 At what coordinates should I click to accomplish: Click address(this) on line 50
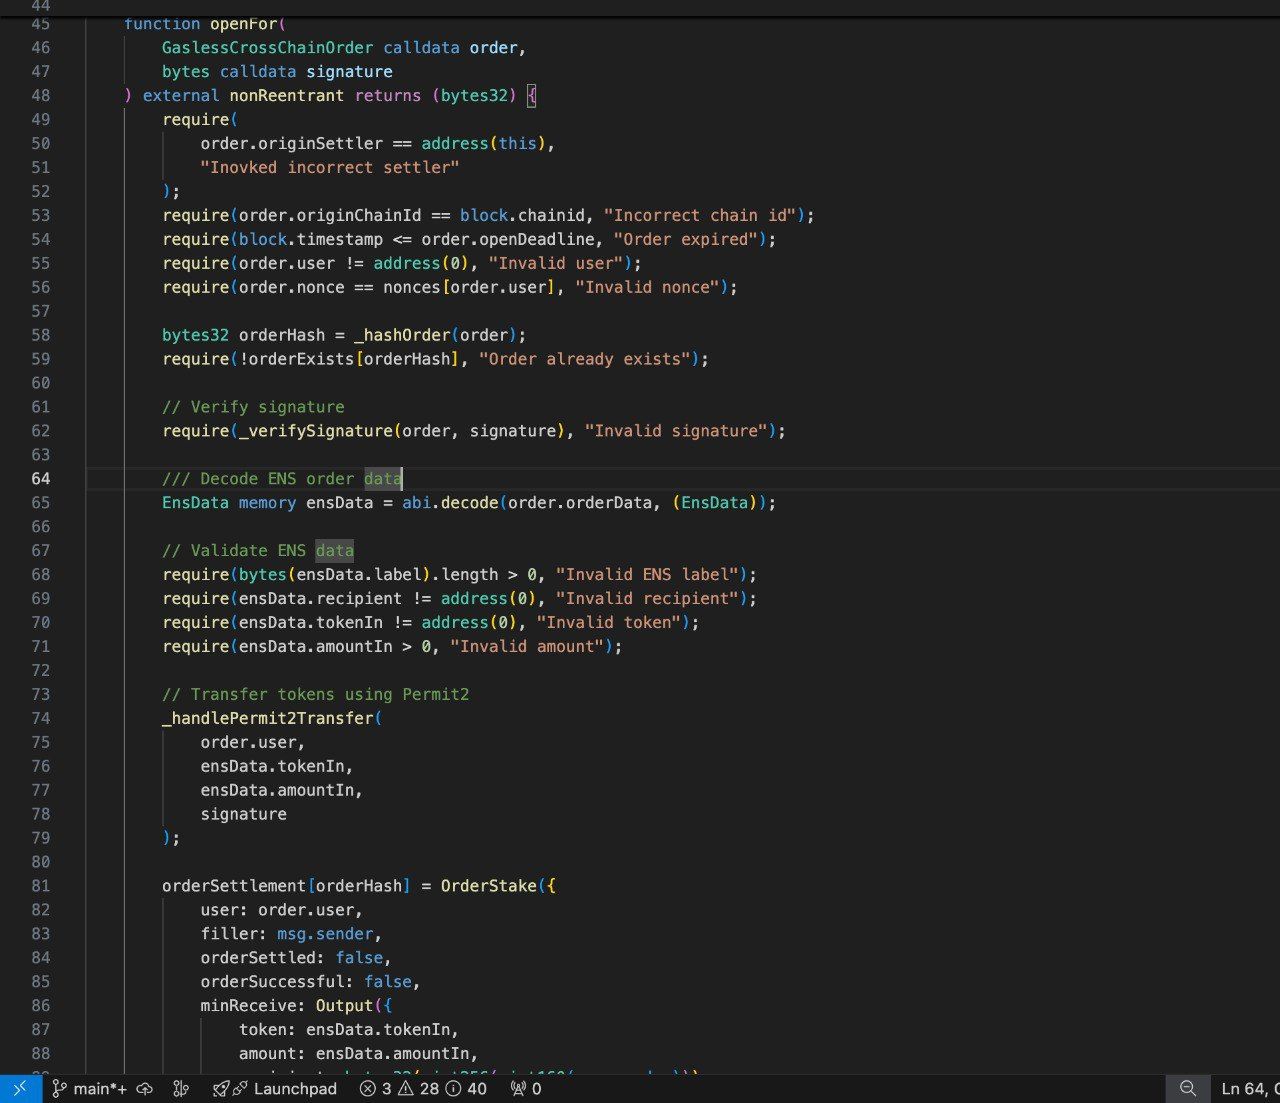(x=484, y=143)
